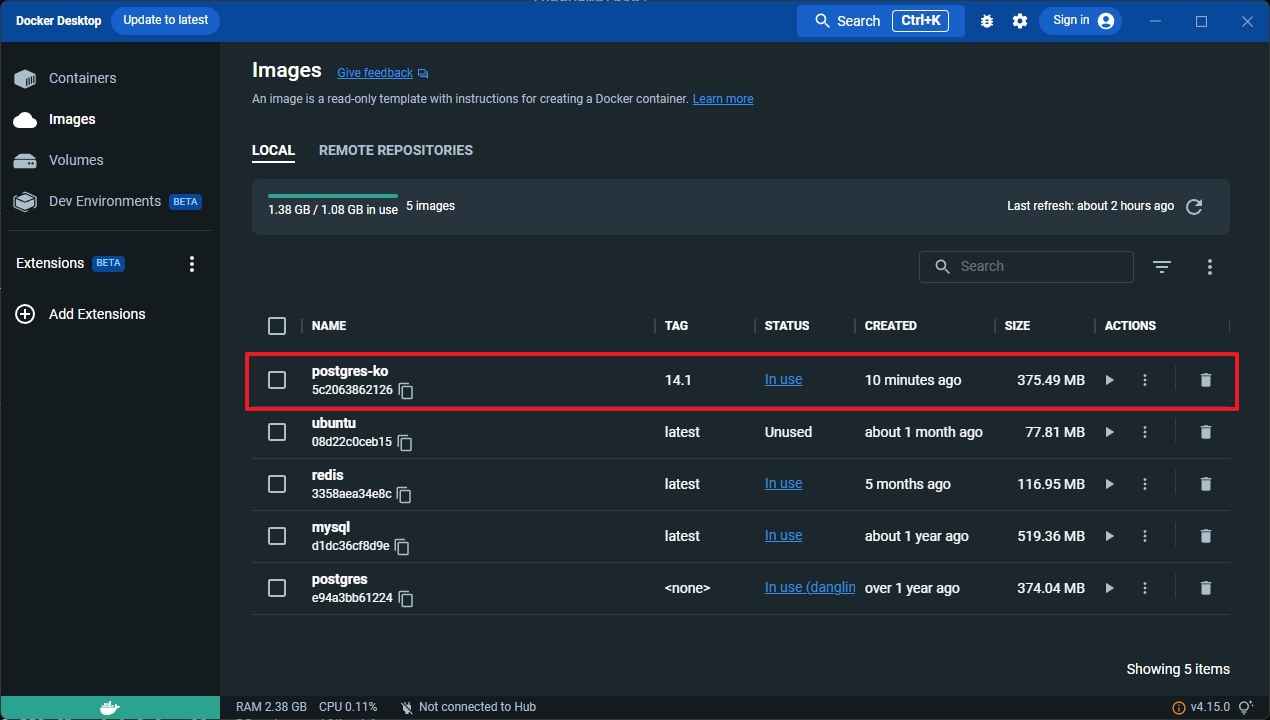Click the notifications lightbulb icon

point(1245,708)
